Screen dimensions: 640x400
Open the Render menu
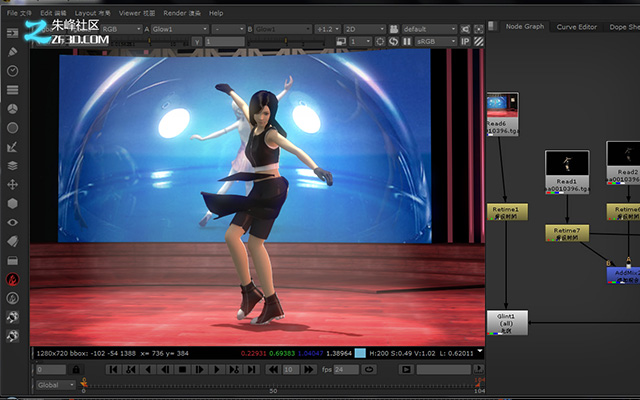point(182,13)
